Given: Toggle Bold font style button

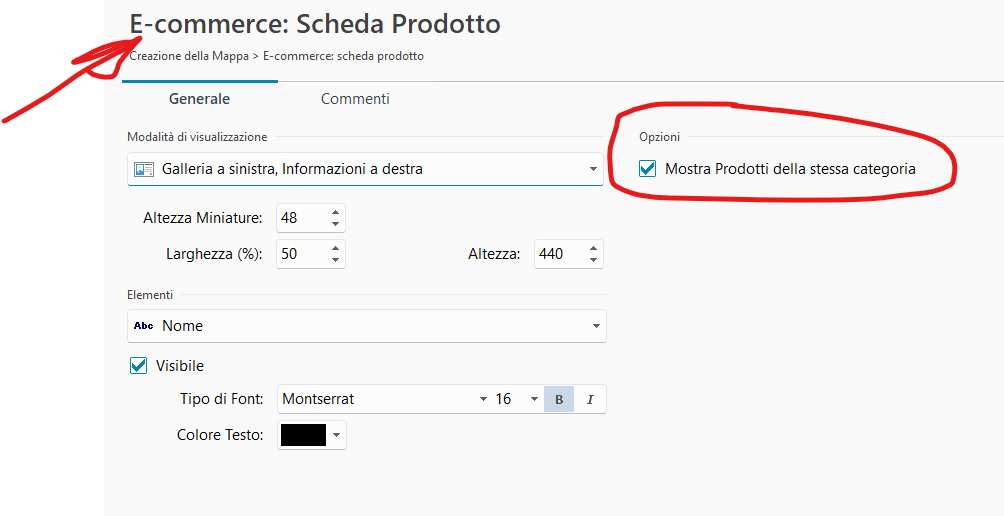Looking at the screenshot, I should click(x=559, y=399).
